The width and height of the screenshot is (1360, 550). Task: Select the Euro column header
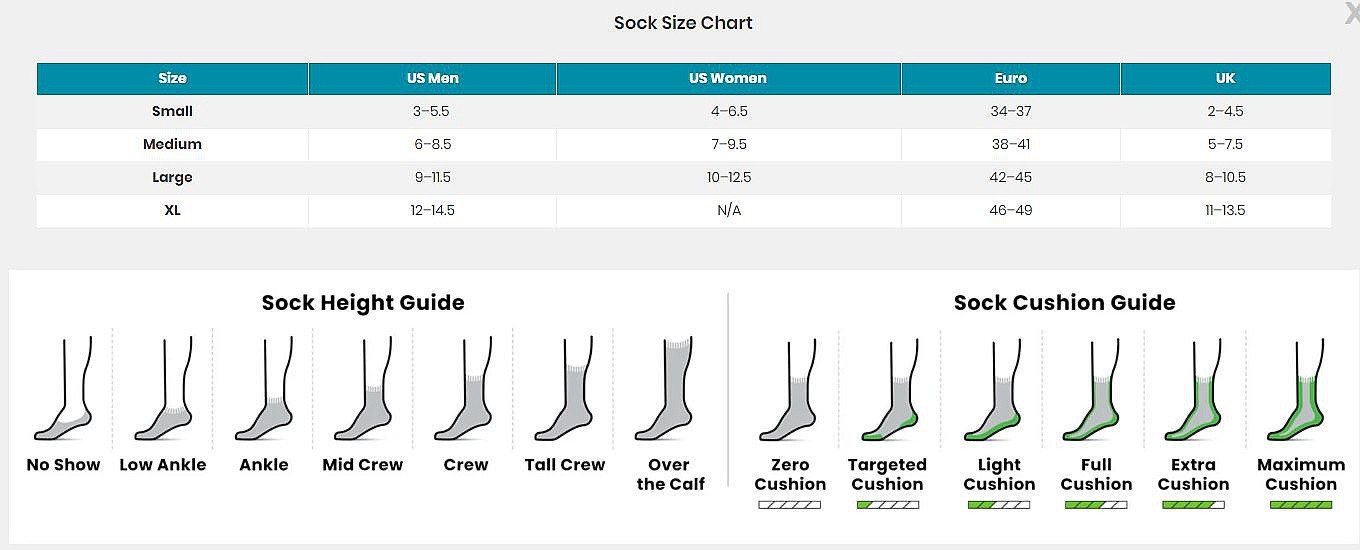click(x=1011, y=78)
